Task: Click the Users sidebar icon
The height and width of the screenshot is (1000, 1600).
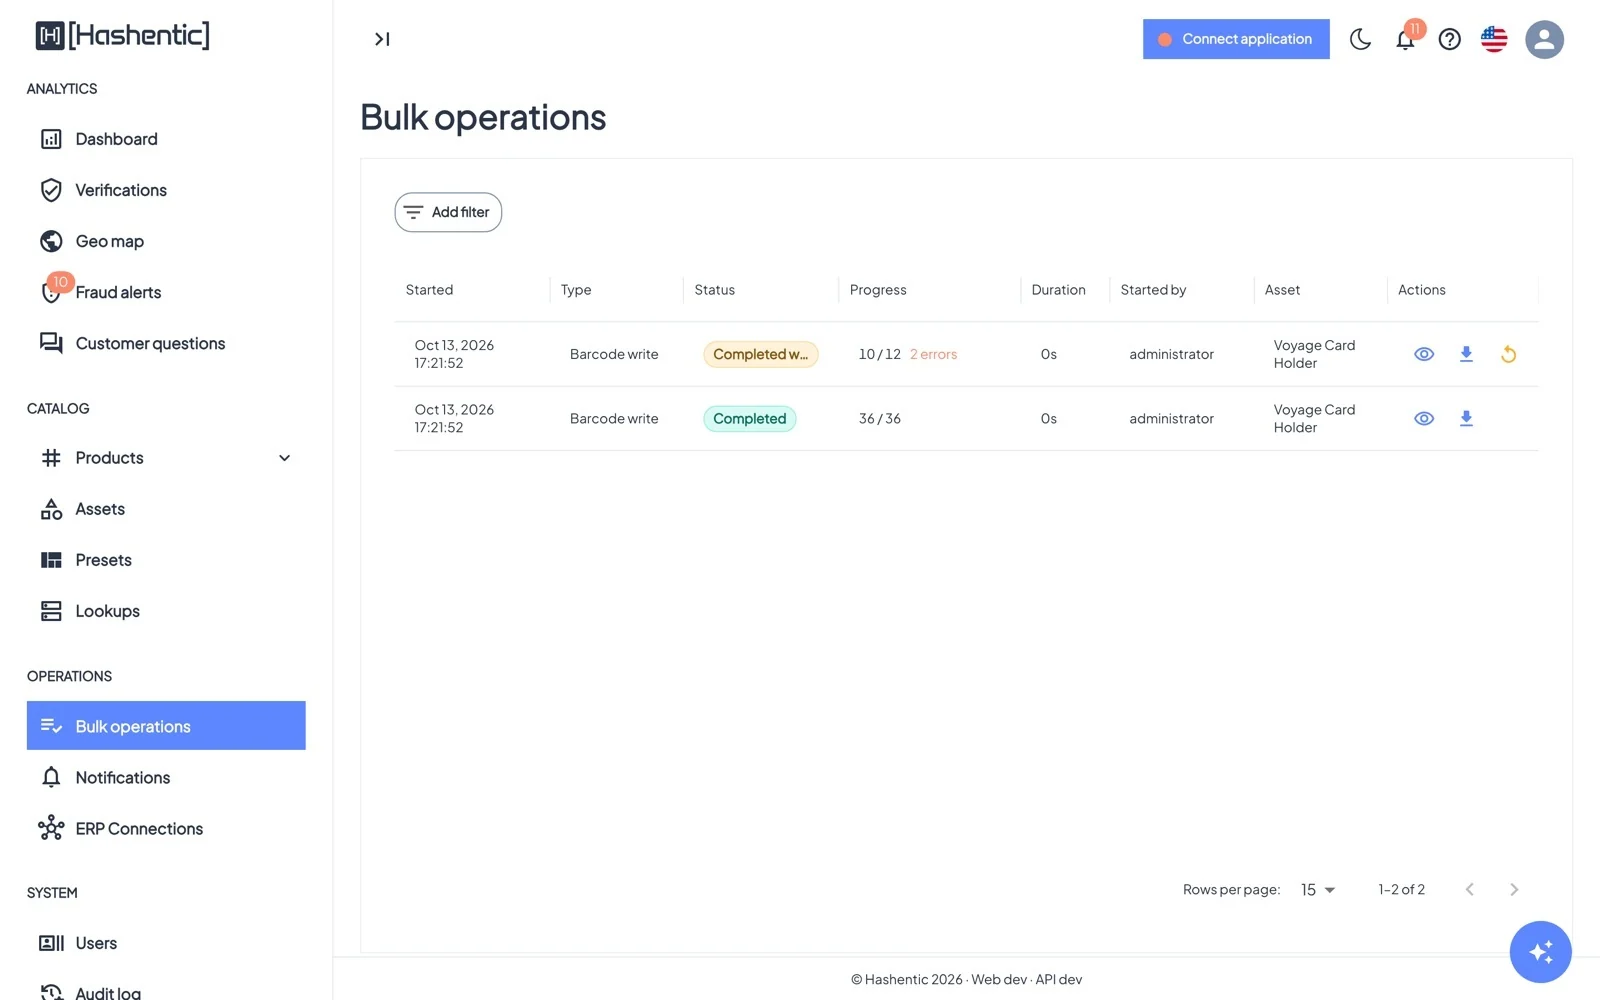Action: coord(51,943)
